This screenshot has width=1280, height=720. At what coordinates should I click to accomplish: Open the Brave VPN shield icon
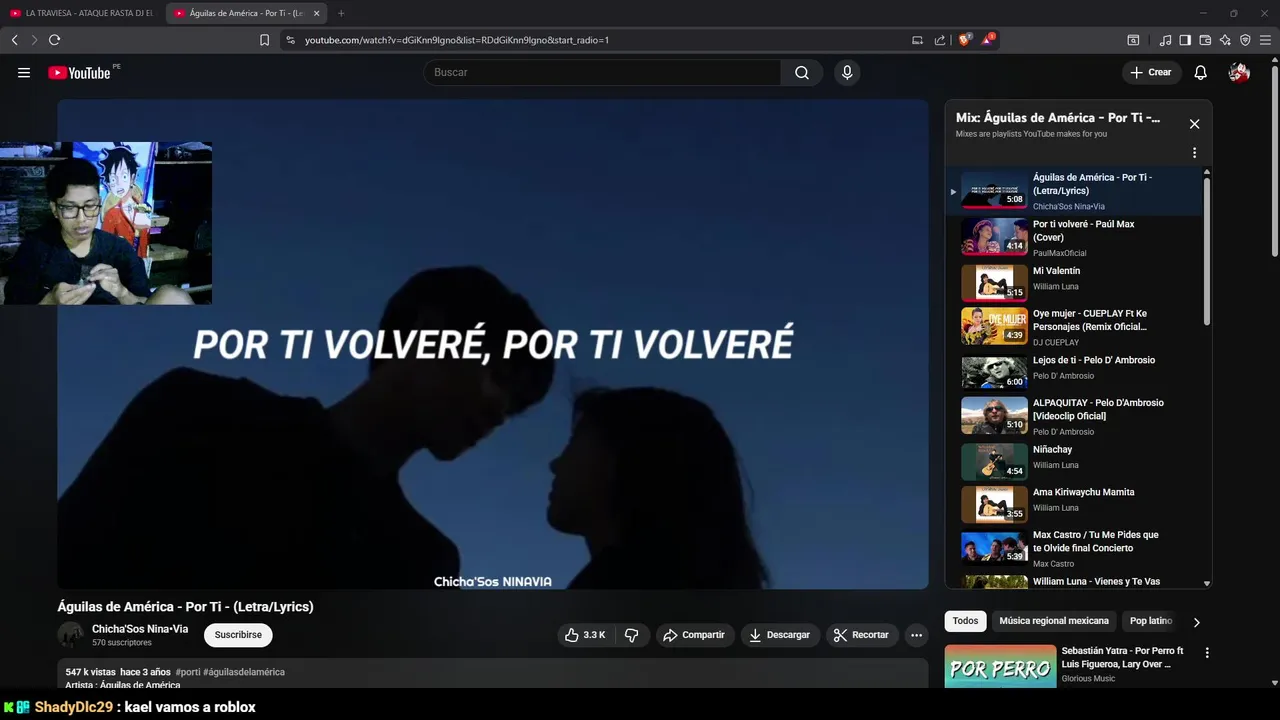1245,40
